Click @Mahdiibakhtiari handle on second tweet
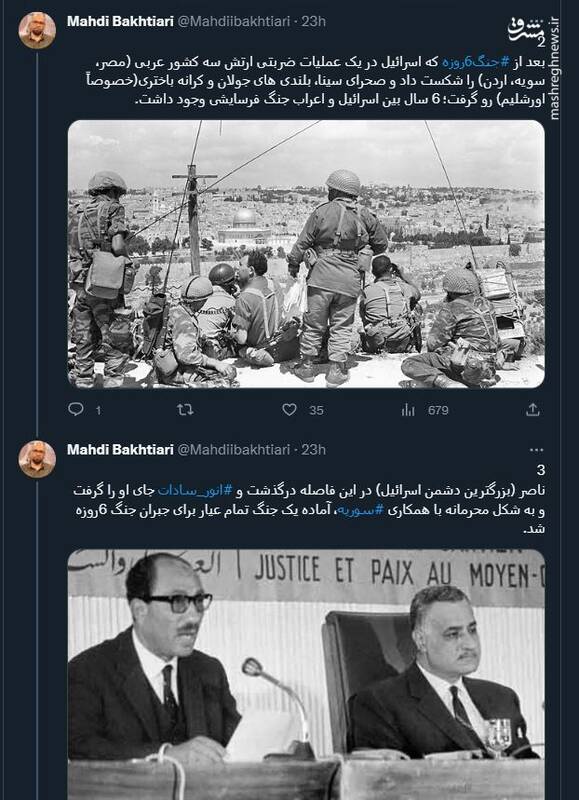 (x=234, y=449)
